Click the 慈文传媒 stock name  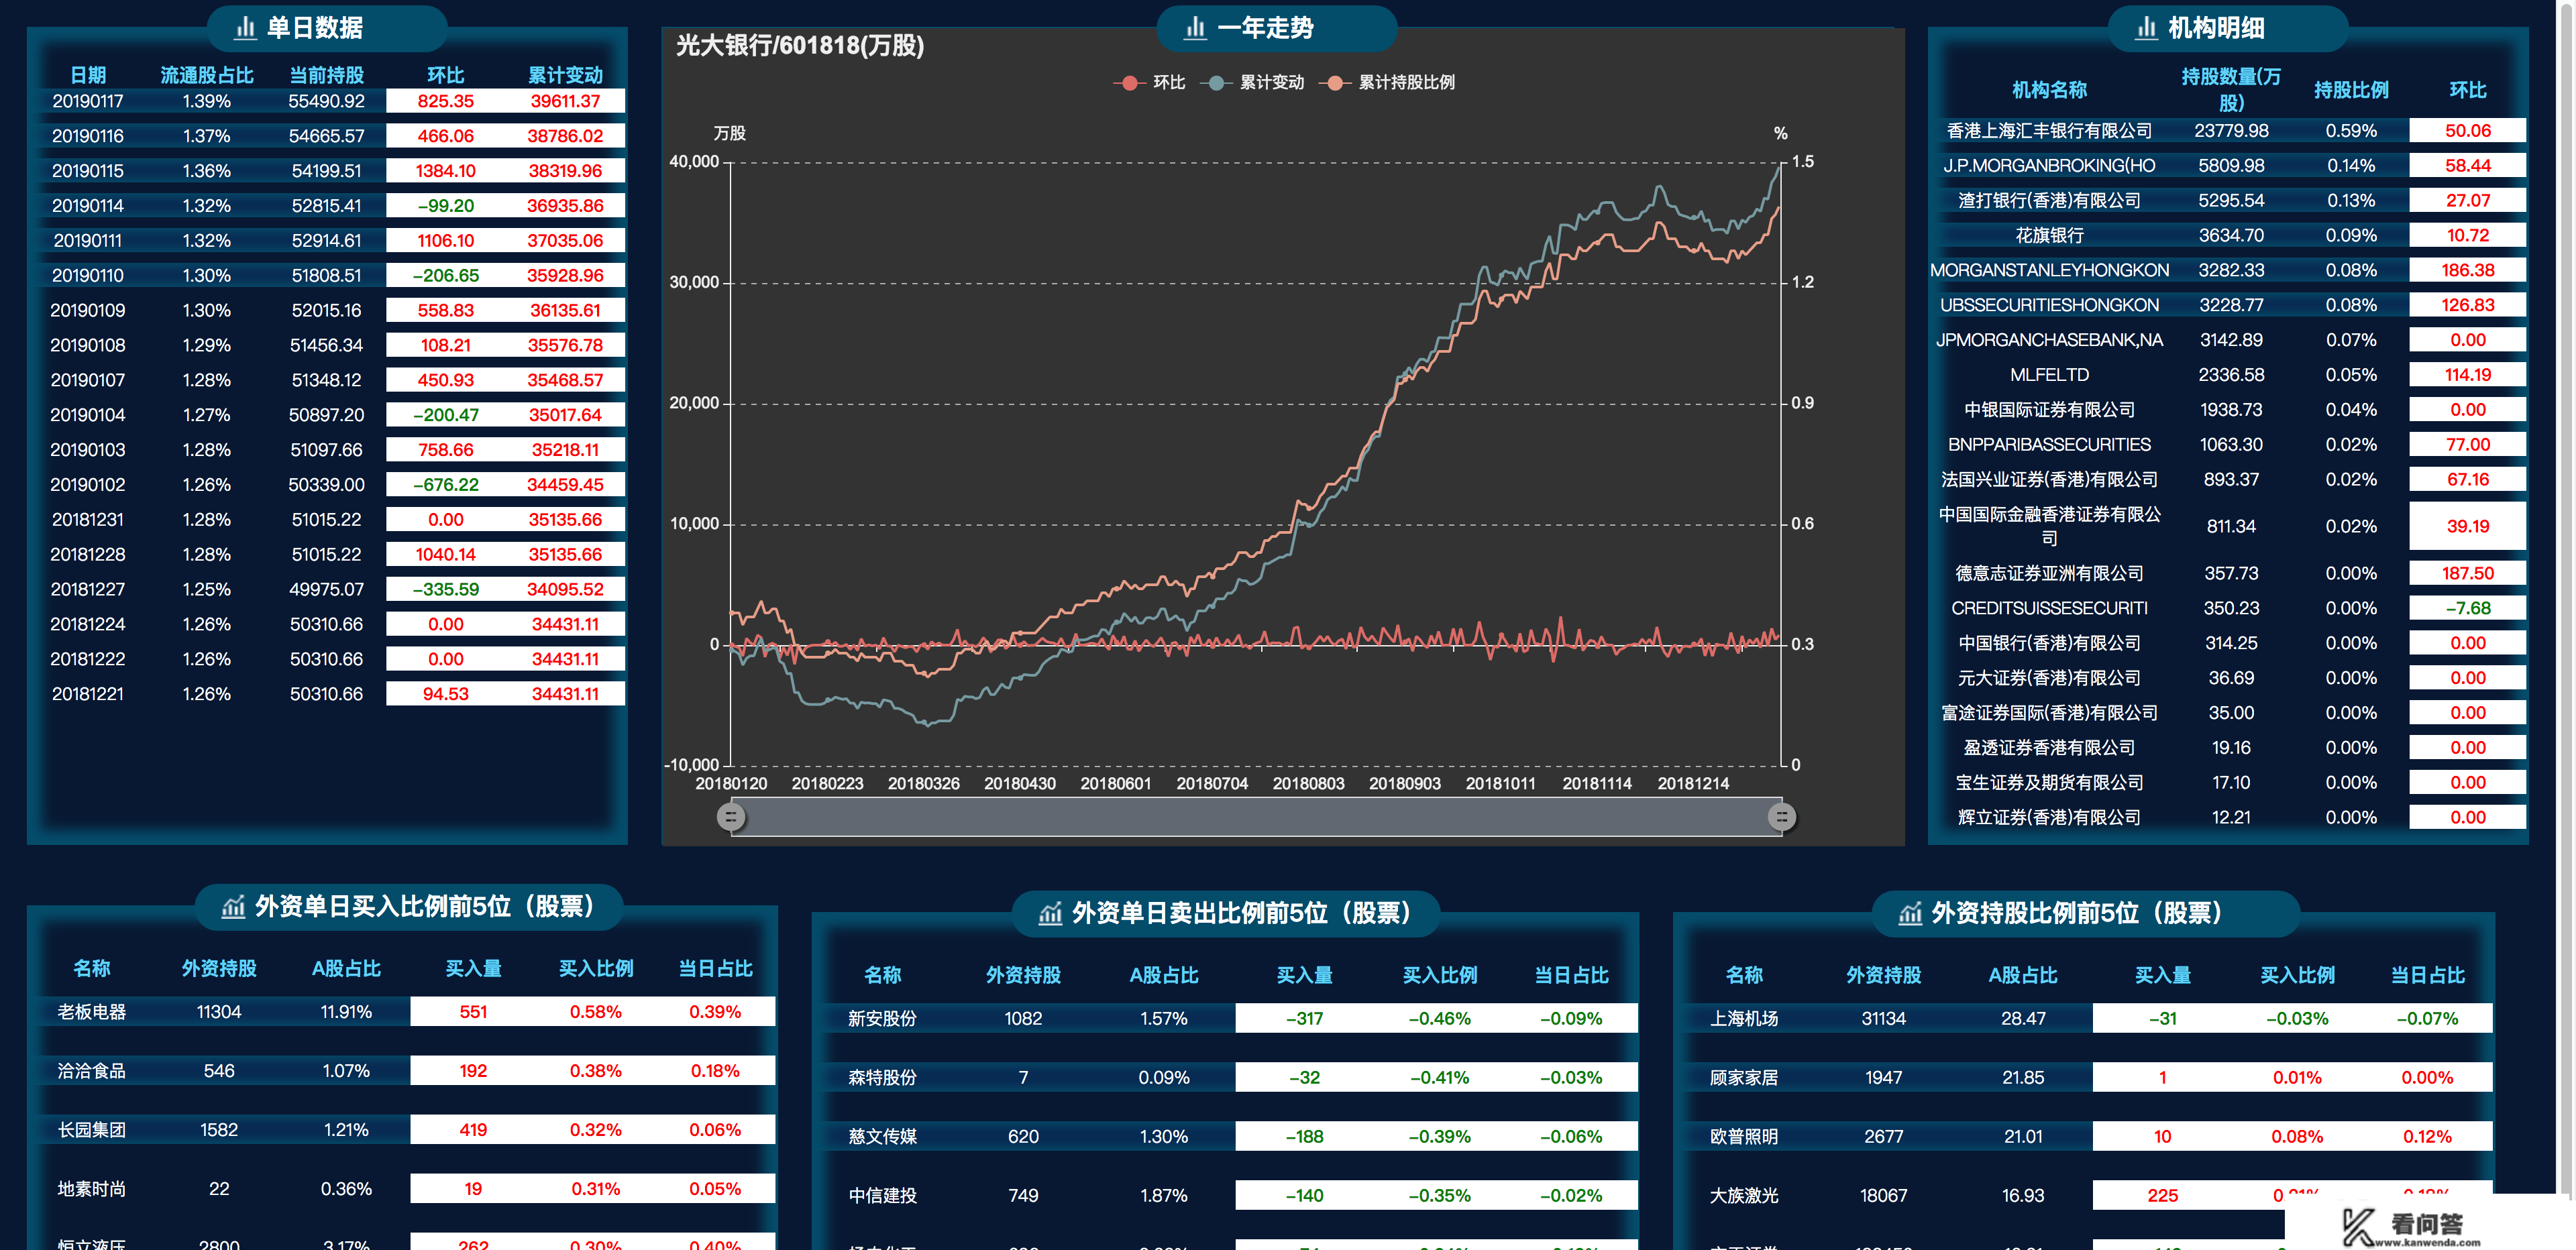tap(882, 1137)
